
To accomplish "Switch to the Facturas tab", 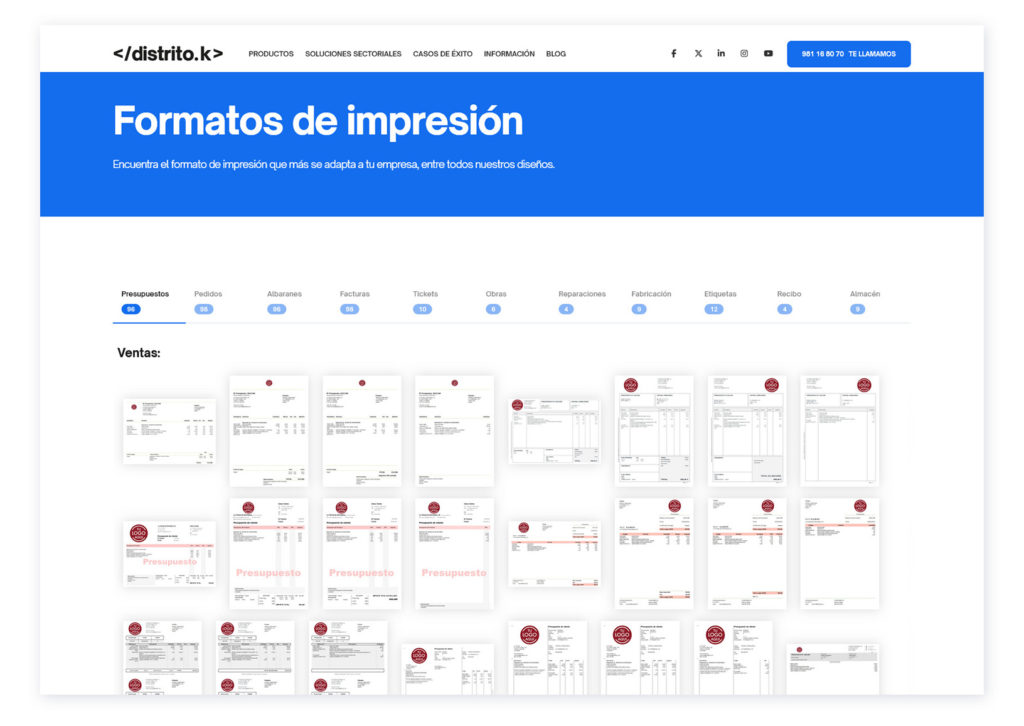I will [x=355, y=301].
